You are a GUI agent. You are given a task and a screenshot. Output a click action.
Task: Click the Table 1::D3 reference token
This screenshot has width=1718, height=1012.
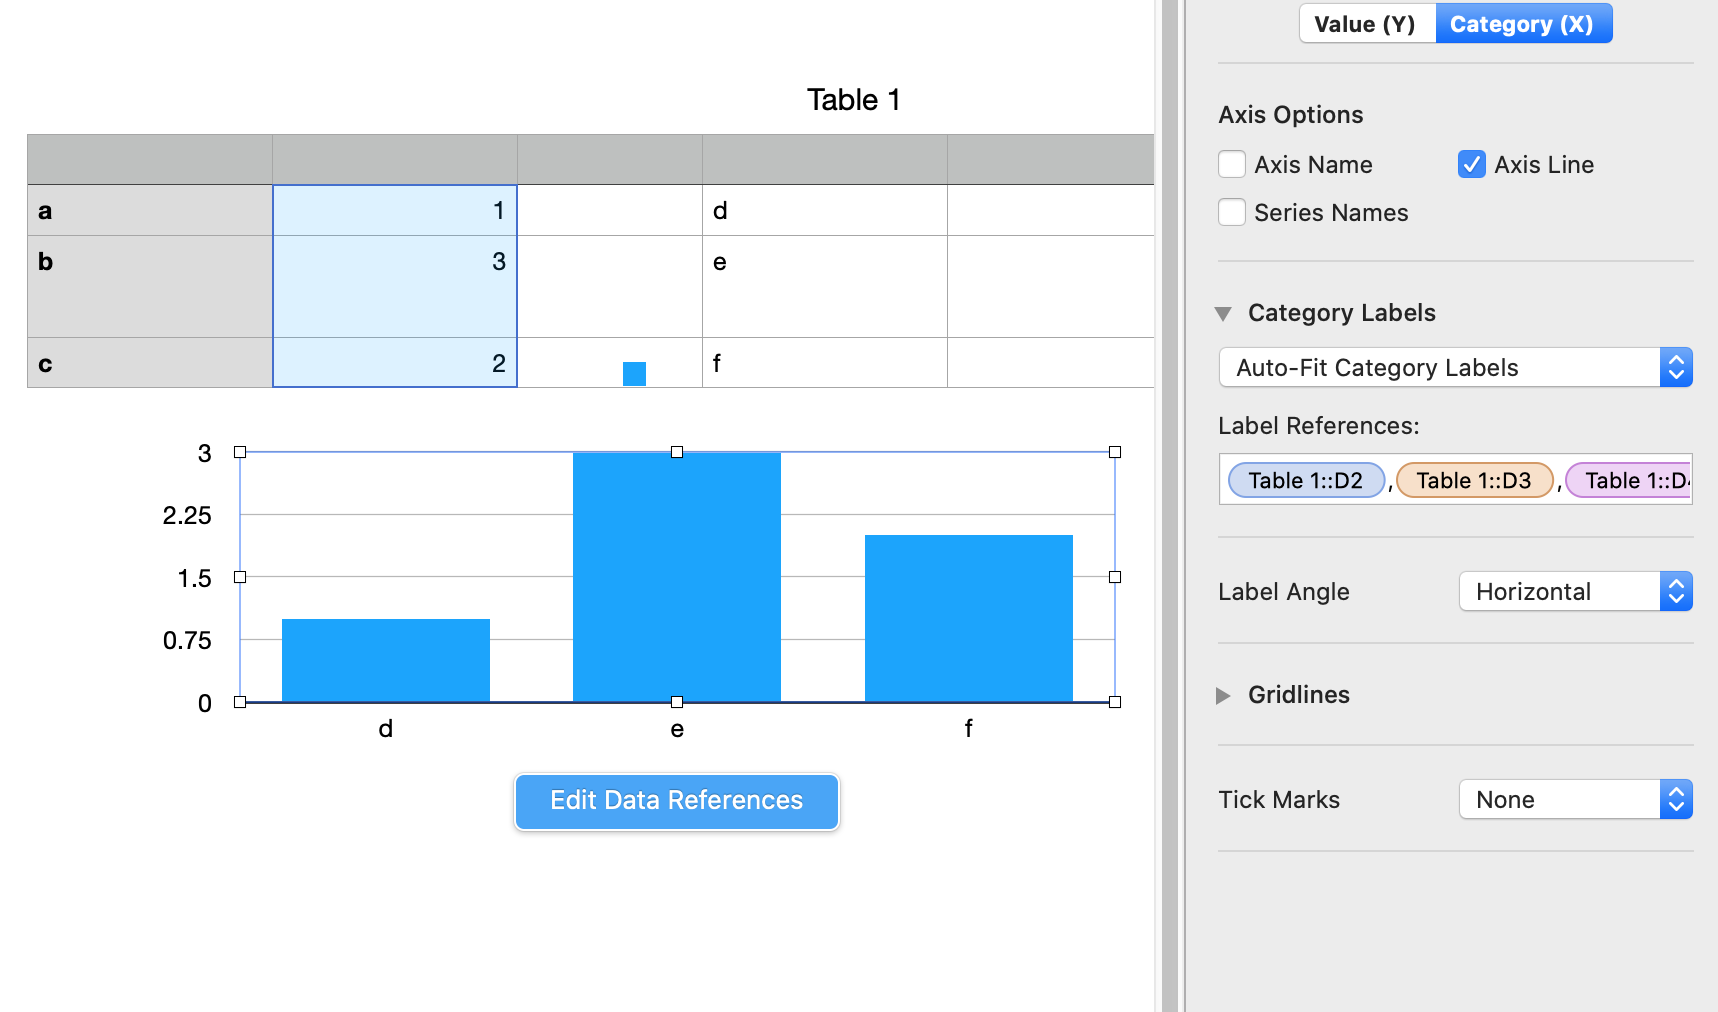[x=1473, y=481]
